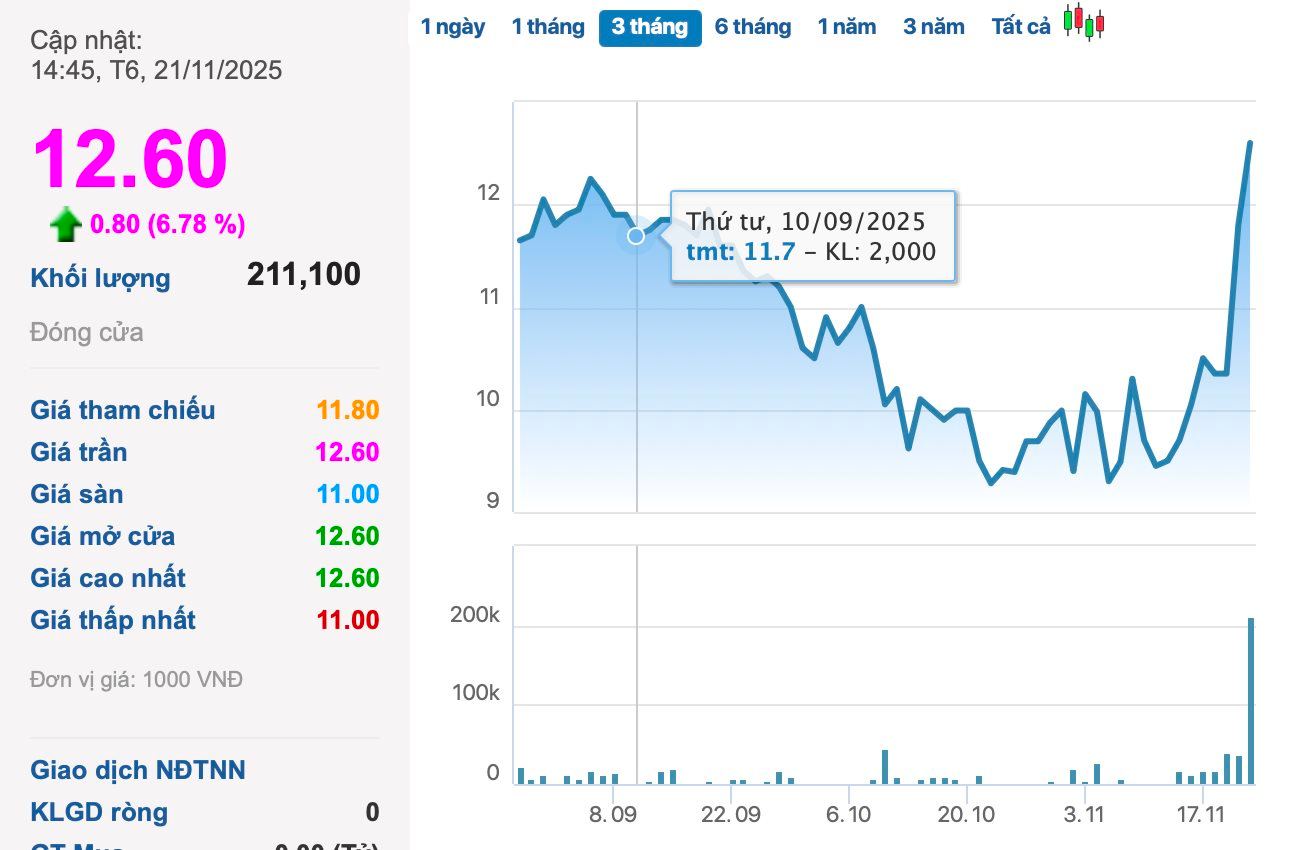Show the 1 năm chart range

click(x=847, y=27)
